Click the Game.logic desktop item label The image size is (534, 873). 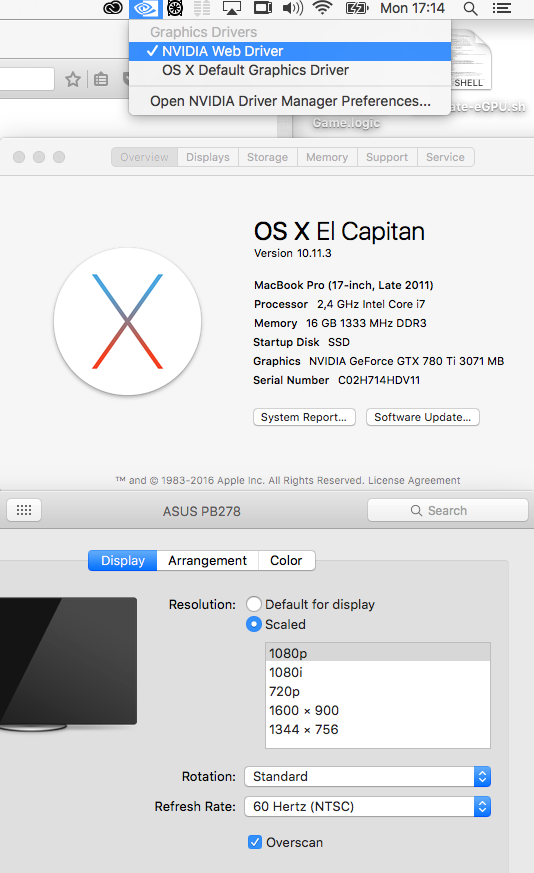pyautogui.click(x=346, y=123)
